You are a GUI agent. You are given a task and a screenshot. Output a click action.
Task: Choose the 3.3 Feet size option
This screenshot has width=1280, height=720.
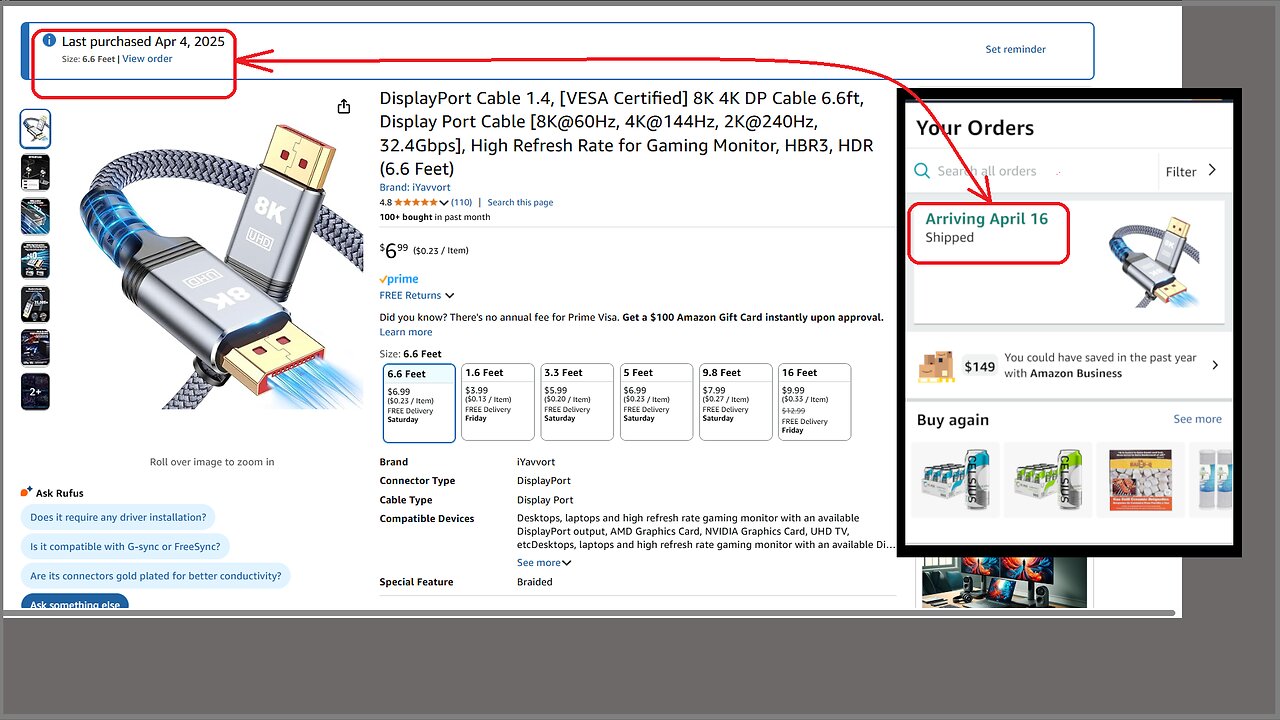pyautogui.click(x=577, y=402)
